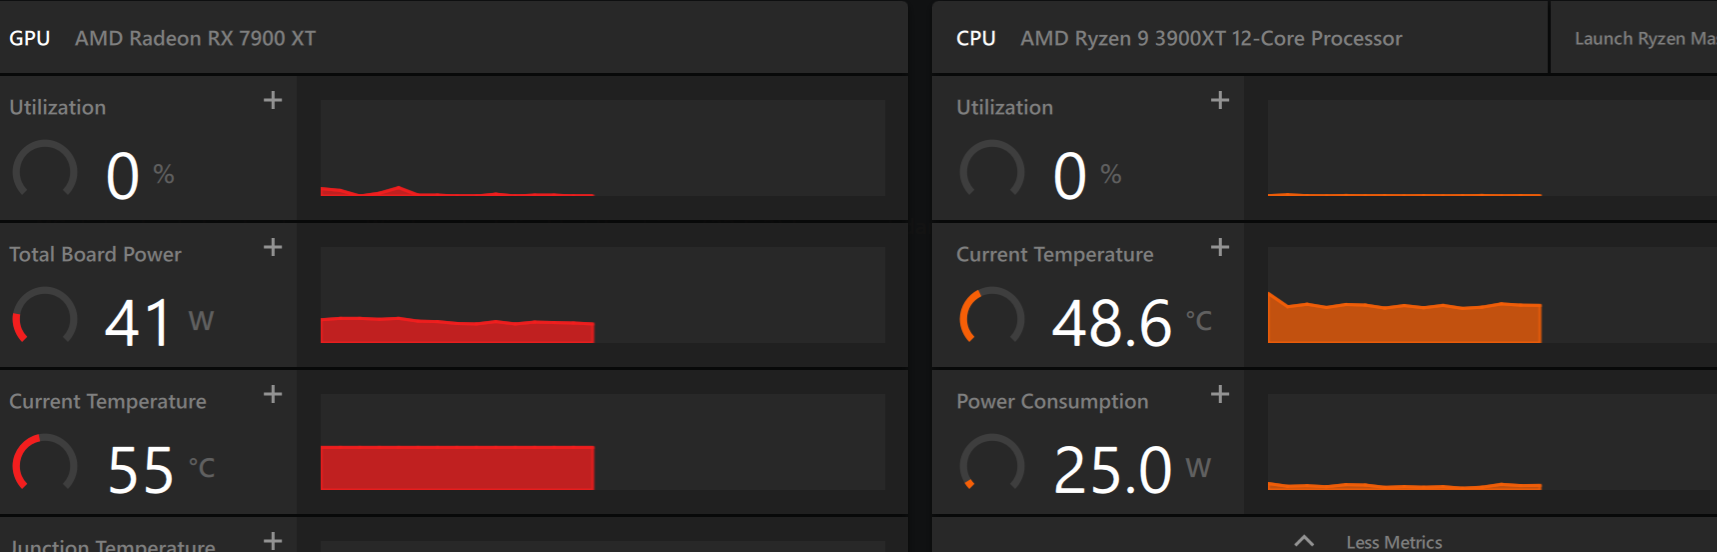Viewport: 1717px width, 552px height.
Task: Click the GPU Current Temperature red graph
Action: [457, 467]
